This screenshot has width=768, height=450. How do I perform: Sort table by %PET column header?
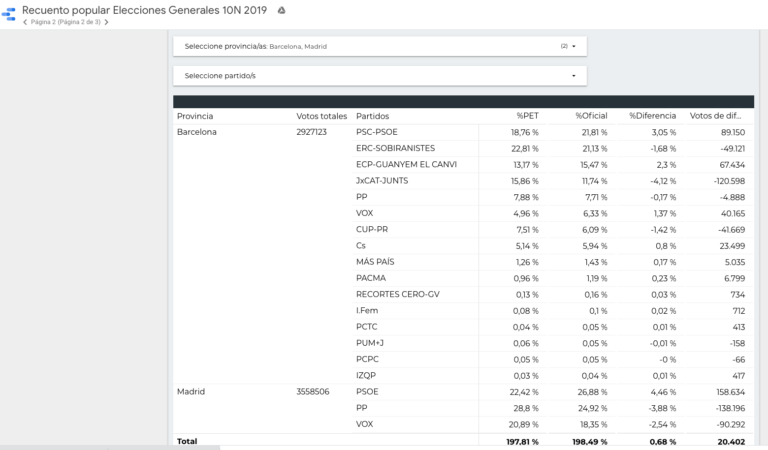527,116
